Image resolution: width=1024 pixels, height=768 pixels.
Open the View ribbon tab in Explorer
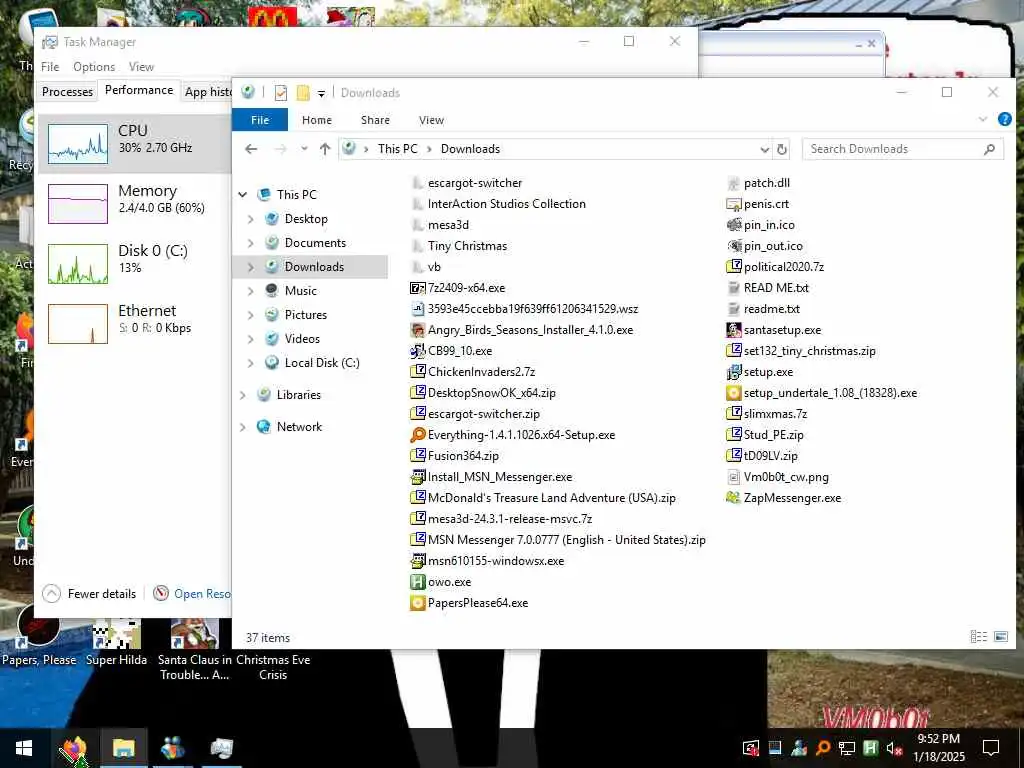(432, 120)
